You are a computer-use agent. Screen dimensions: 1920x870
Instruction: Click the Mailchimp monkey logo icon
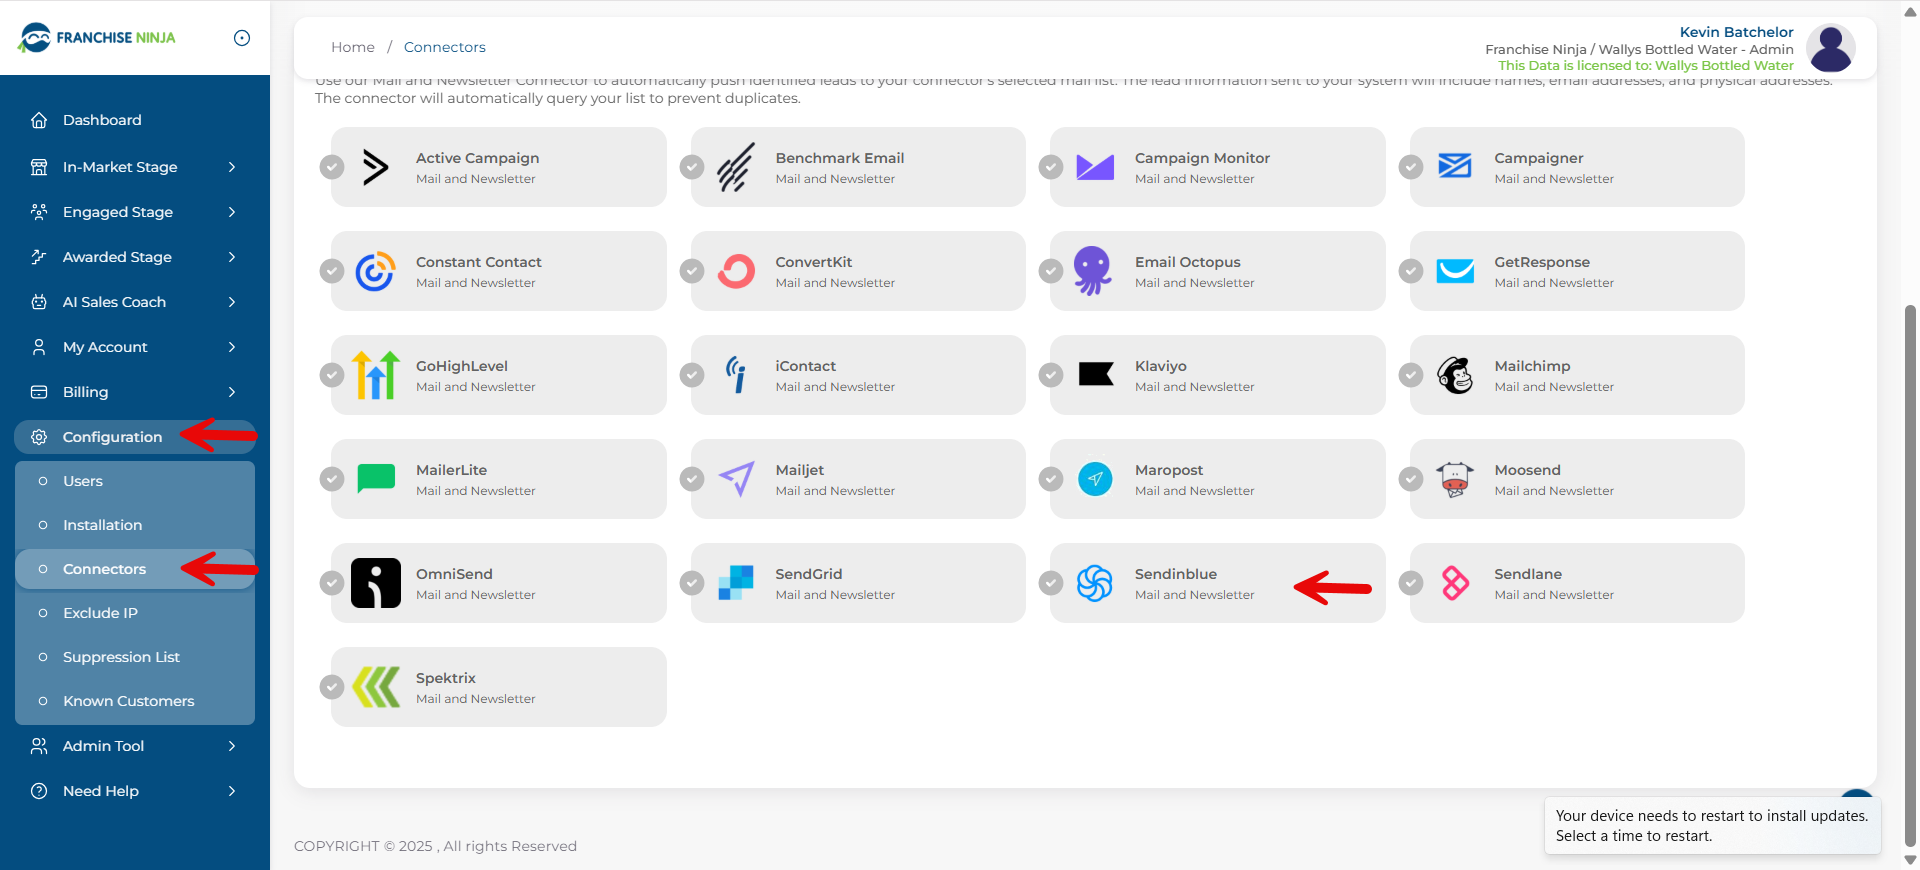click(1455, 375)
